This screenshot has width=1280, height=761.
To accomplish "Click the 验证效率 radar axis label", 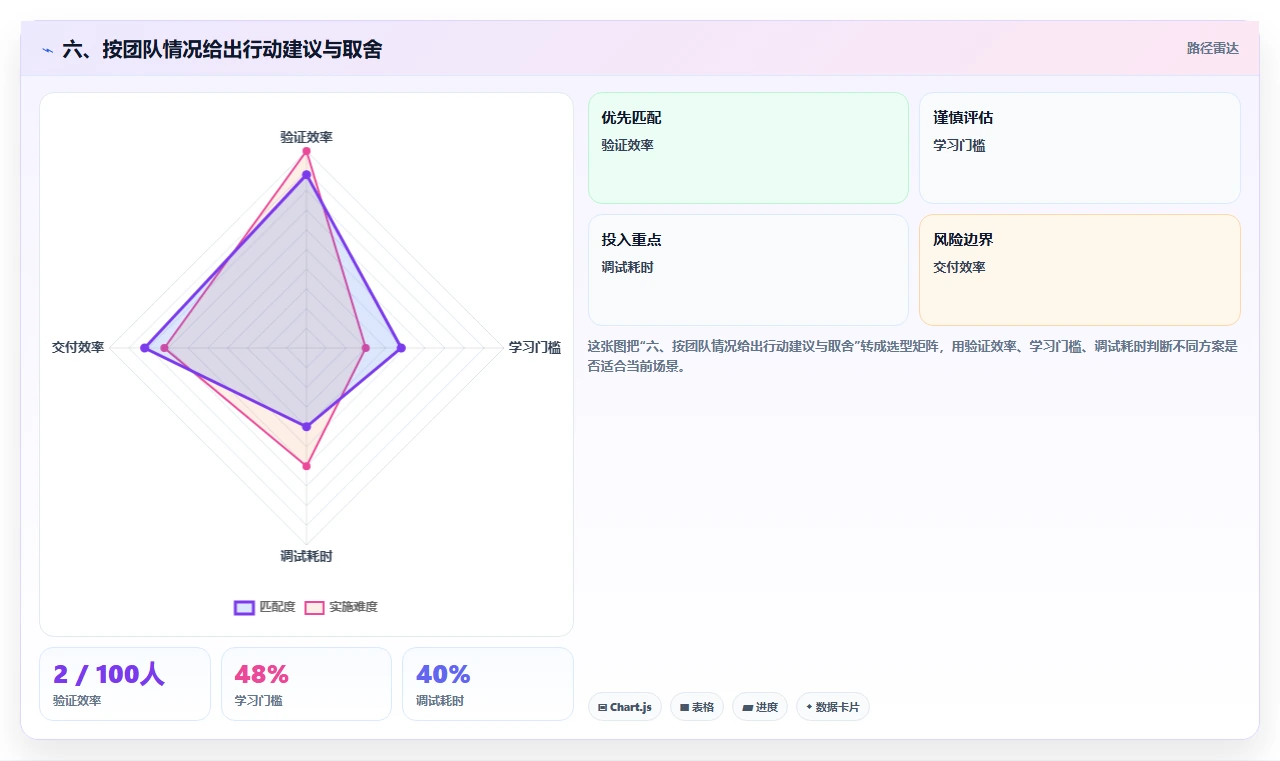I will (x=306, y=137).
